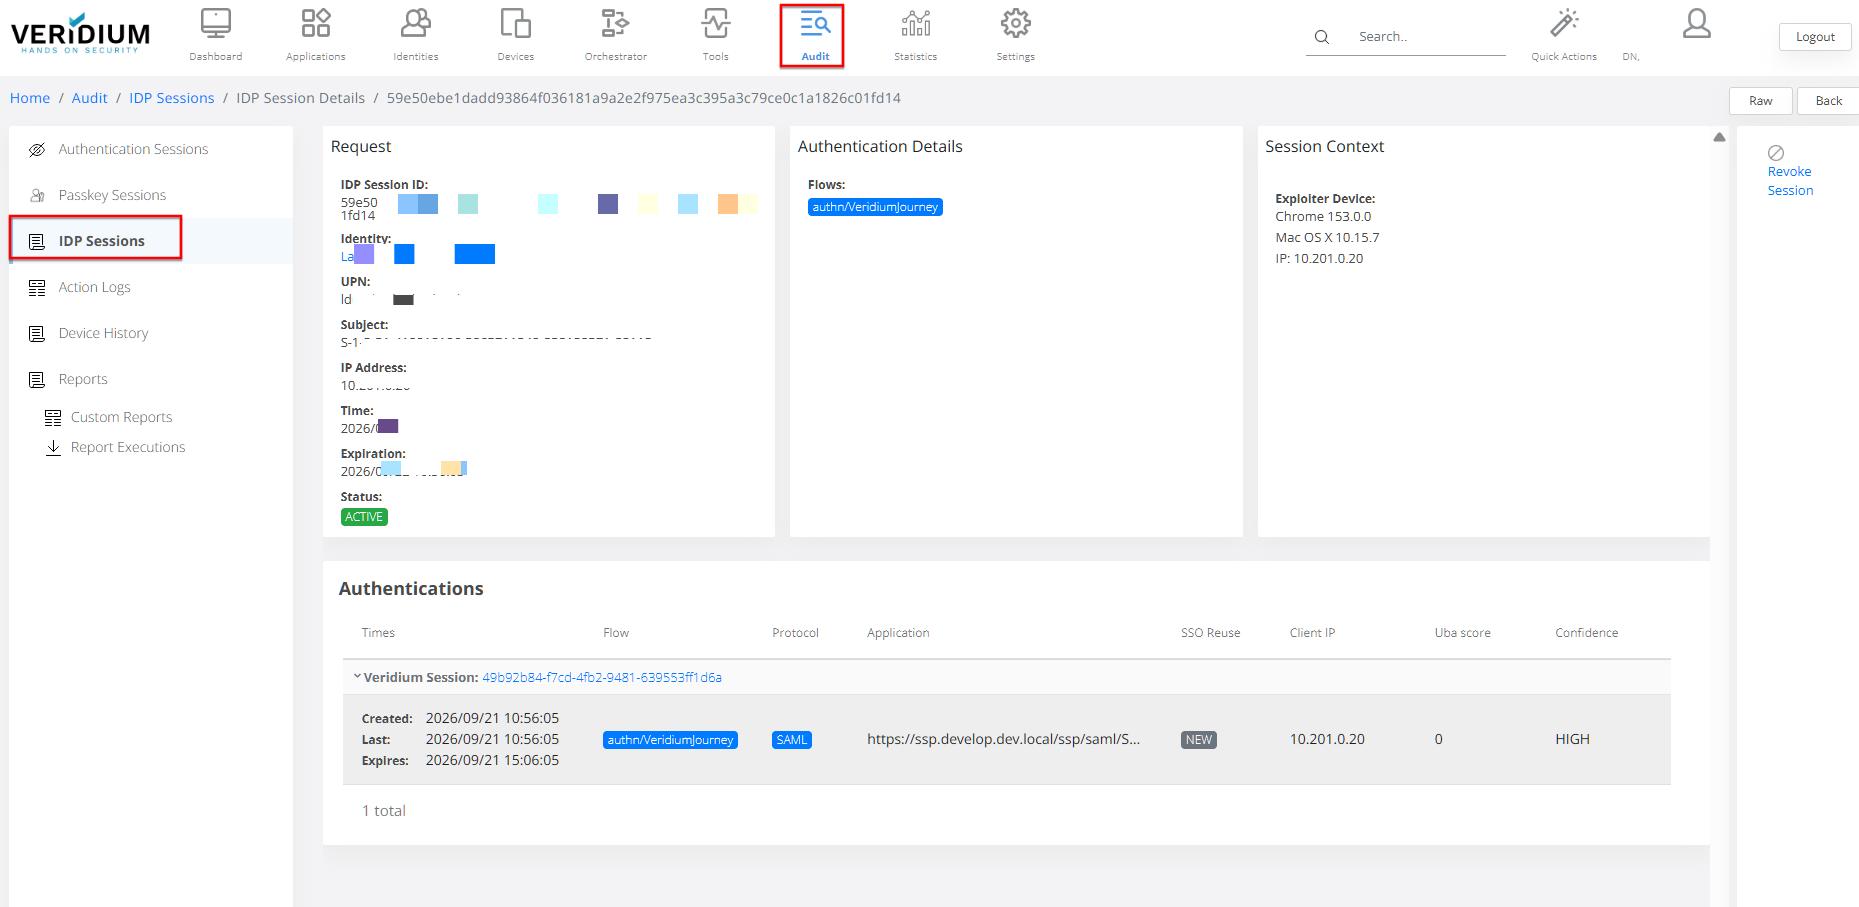
Task: Click the "1 total" count text
Action: pos(384,811)
